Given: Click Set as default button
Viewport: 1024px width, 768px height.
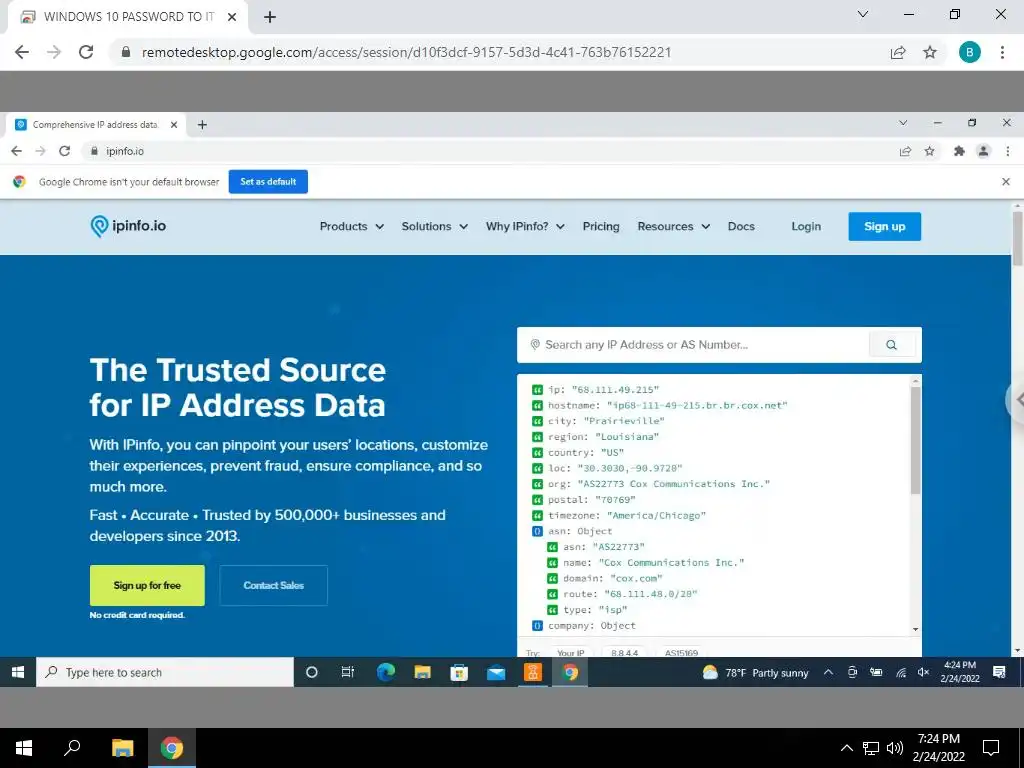Looking at the screenshot, I should click(268, 182).
